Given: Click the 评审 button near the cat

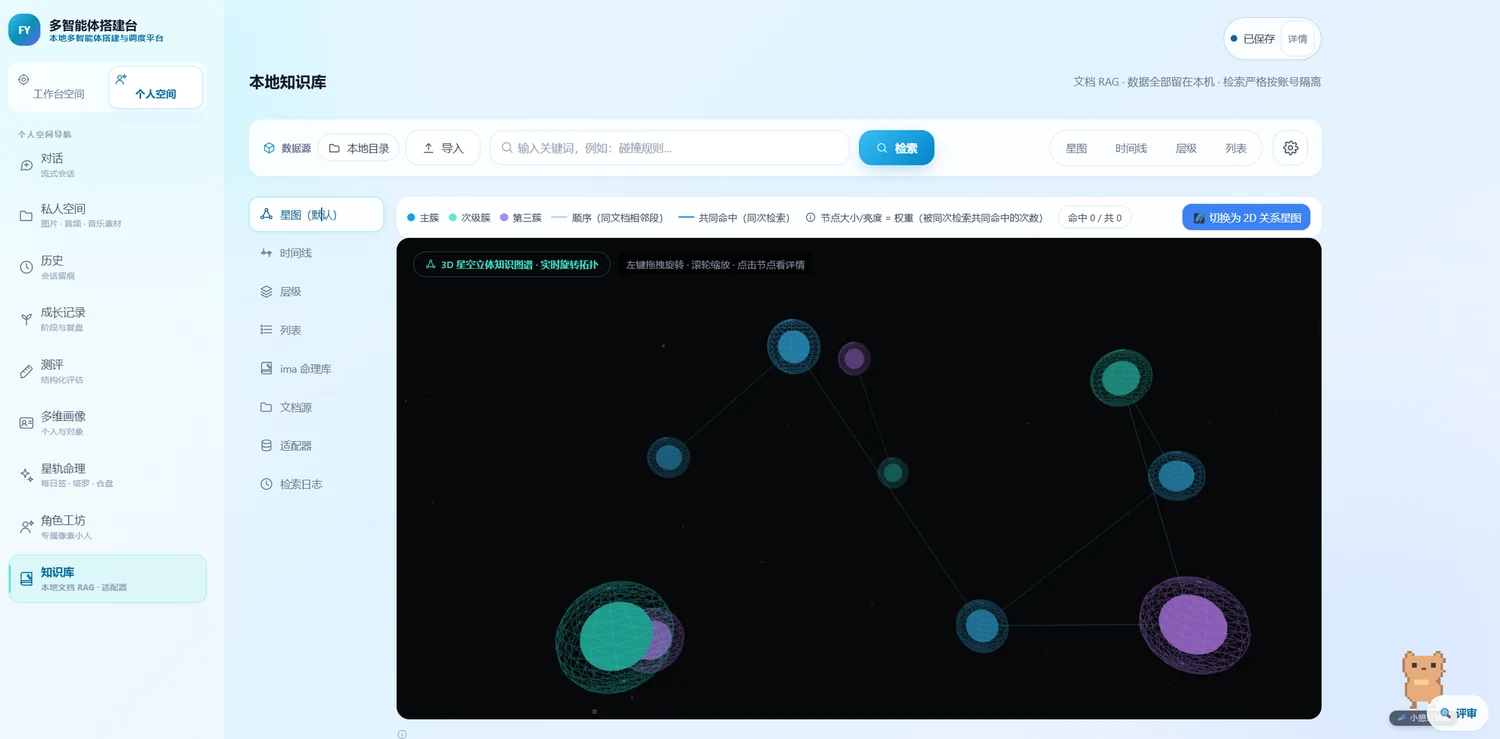Looking at the screenshot, I should tap(1459, 713).
